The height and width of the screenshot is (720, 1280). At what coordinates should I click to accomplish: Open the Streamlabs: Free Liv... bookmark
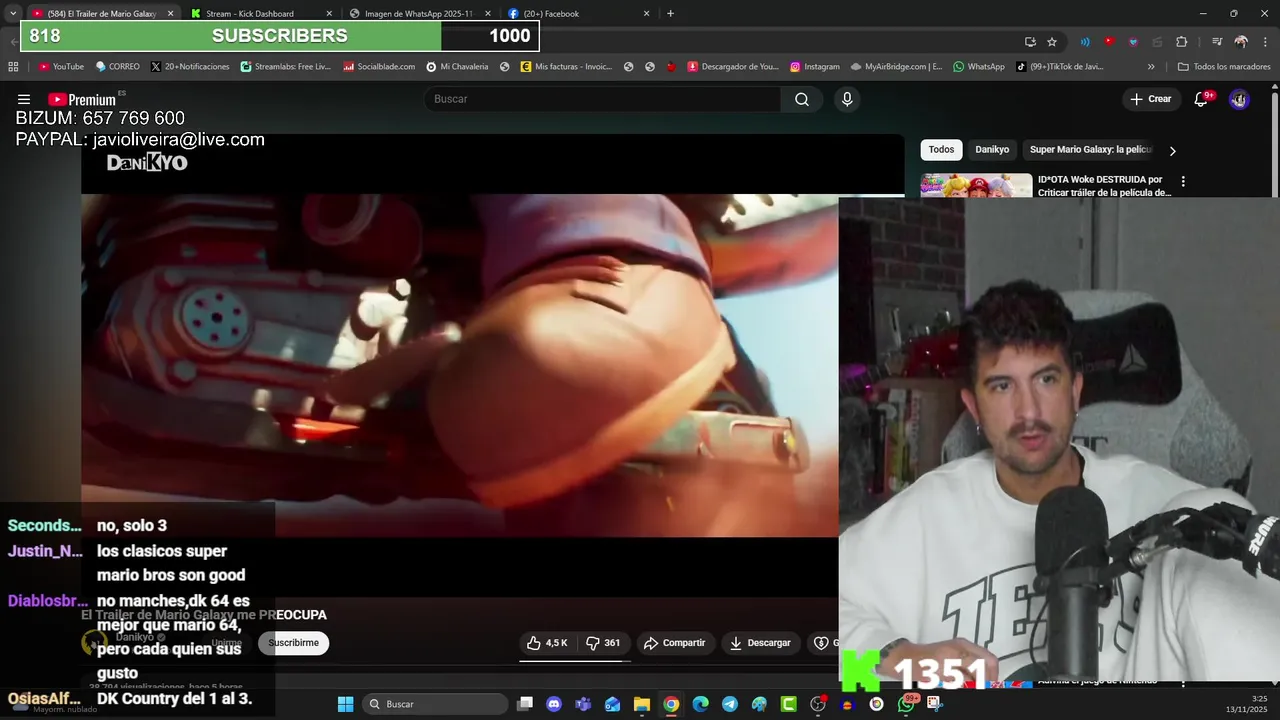tap(286, 67)
